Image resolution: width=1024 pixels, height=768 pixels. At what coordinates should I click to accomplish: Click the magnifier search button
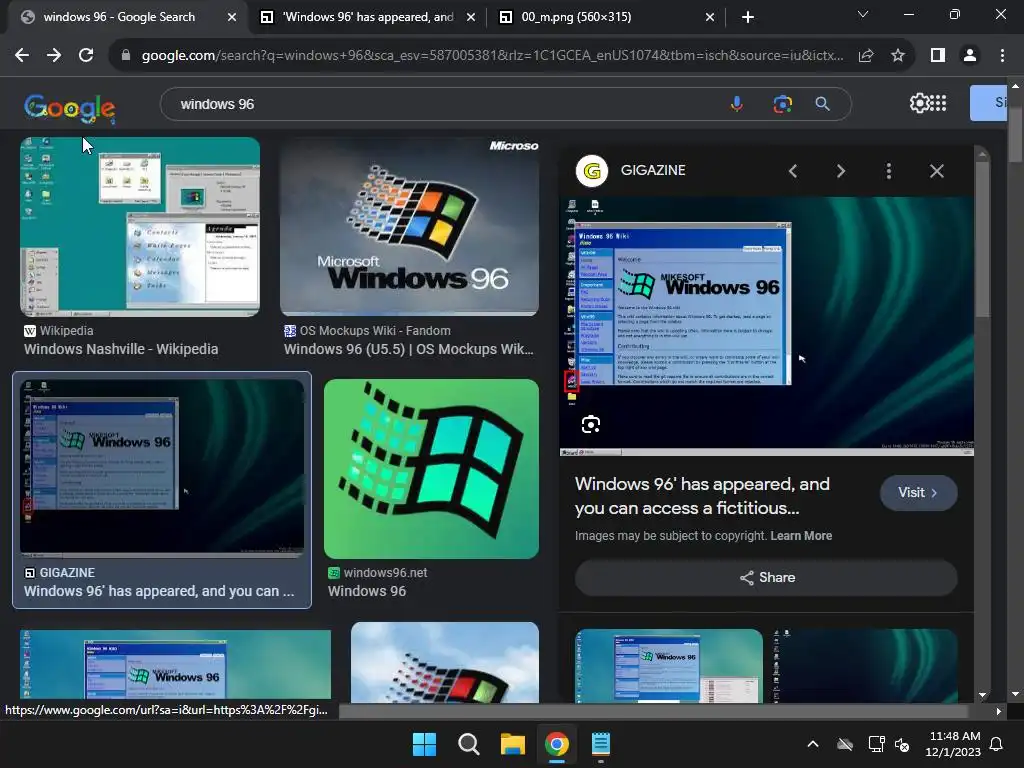823,104
